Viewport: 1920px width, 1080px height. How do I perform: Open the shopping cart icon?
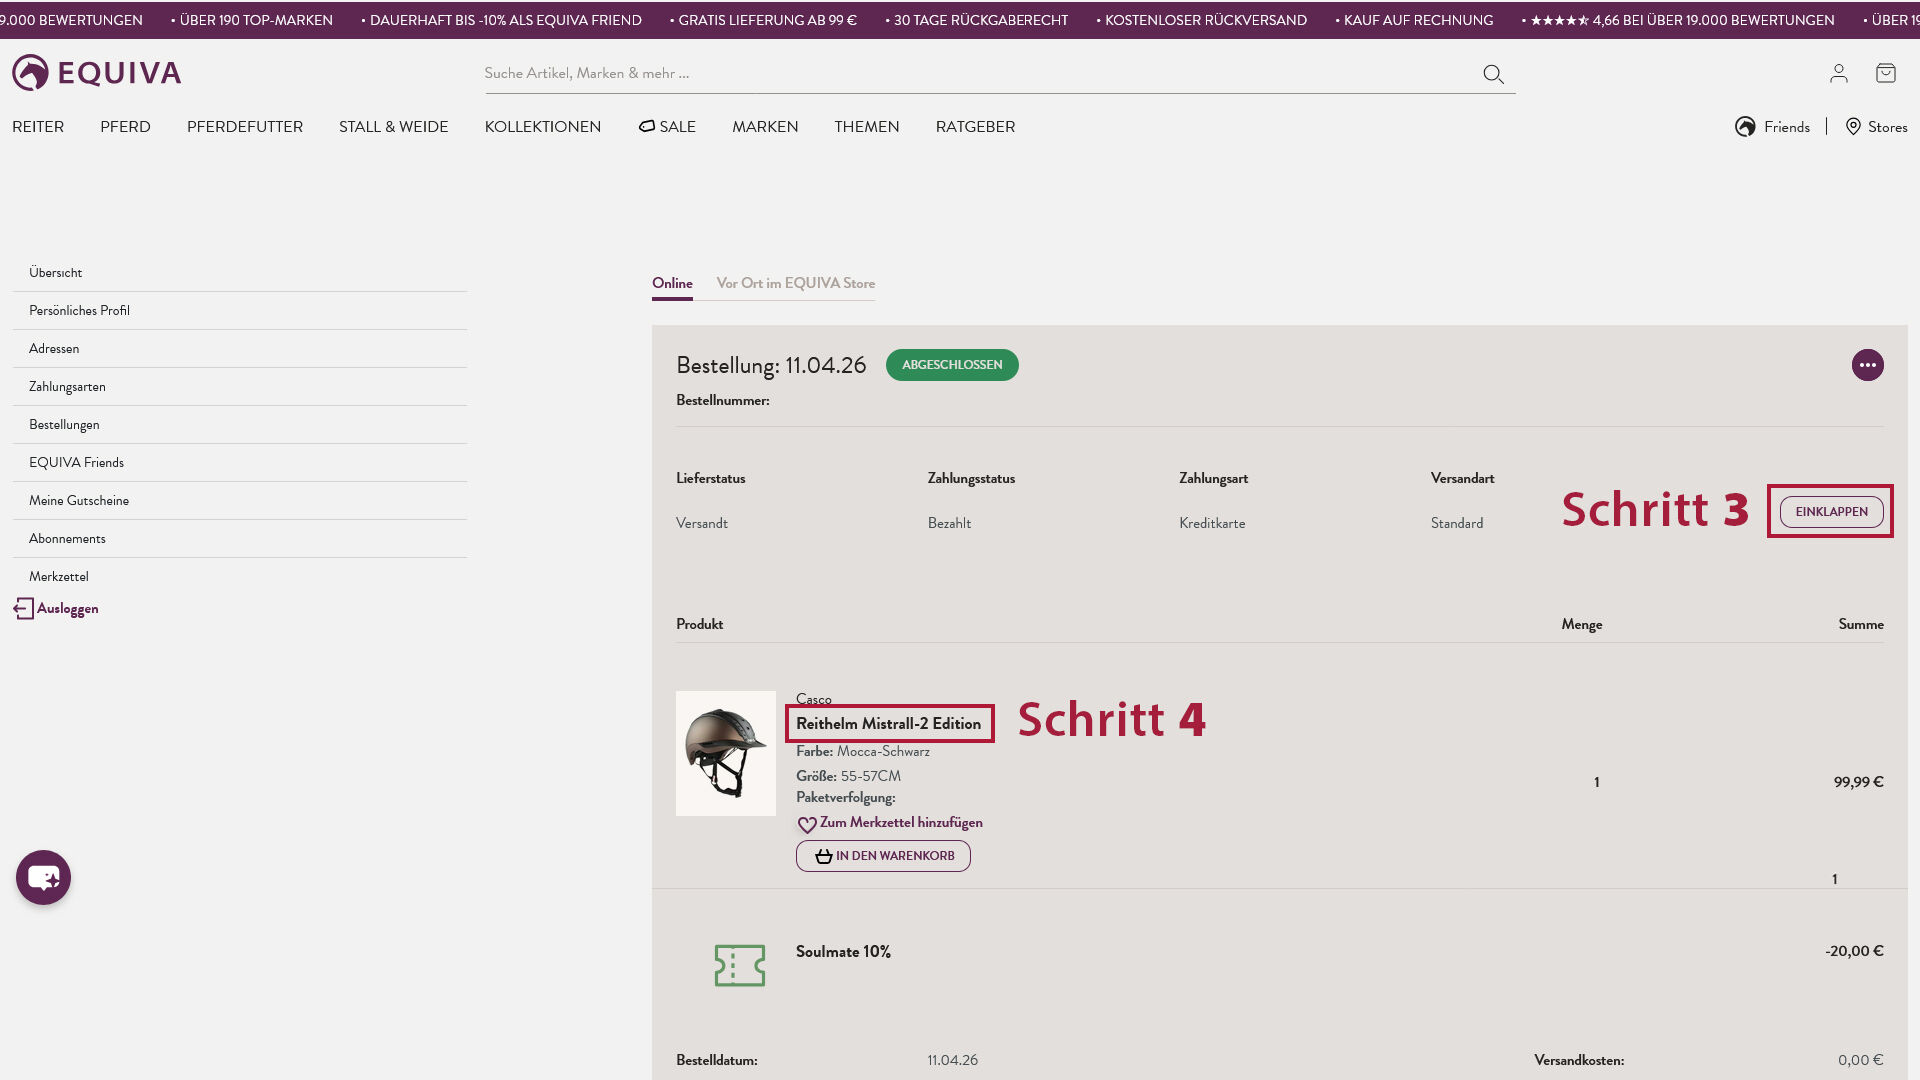point(1886,73)
